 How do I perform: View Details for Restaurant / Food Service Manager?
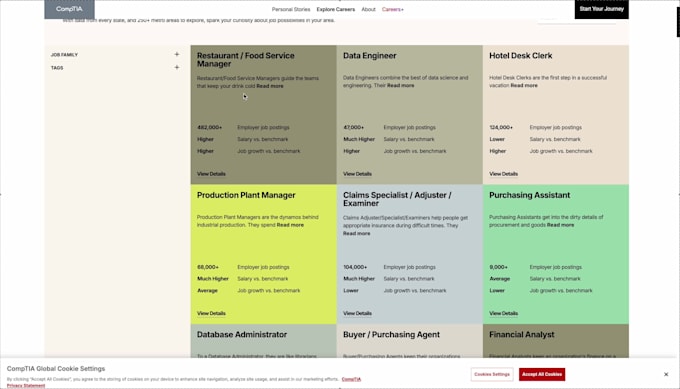(211, 174)
